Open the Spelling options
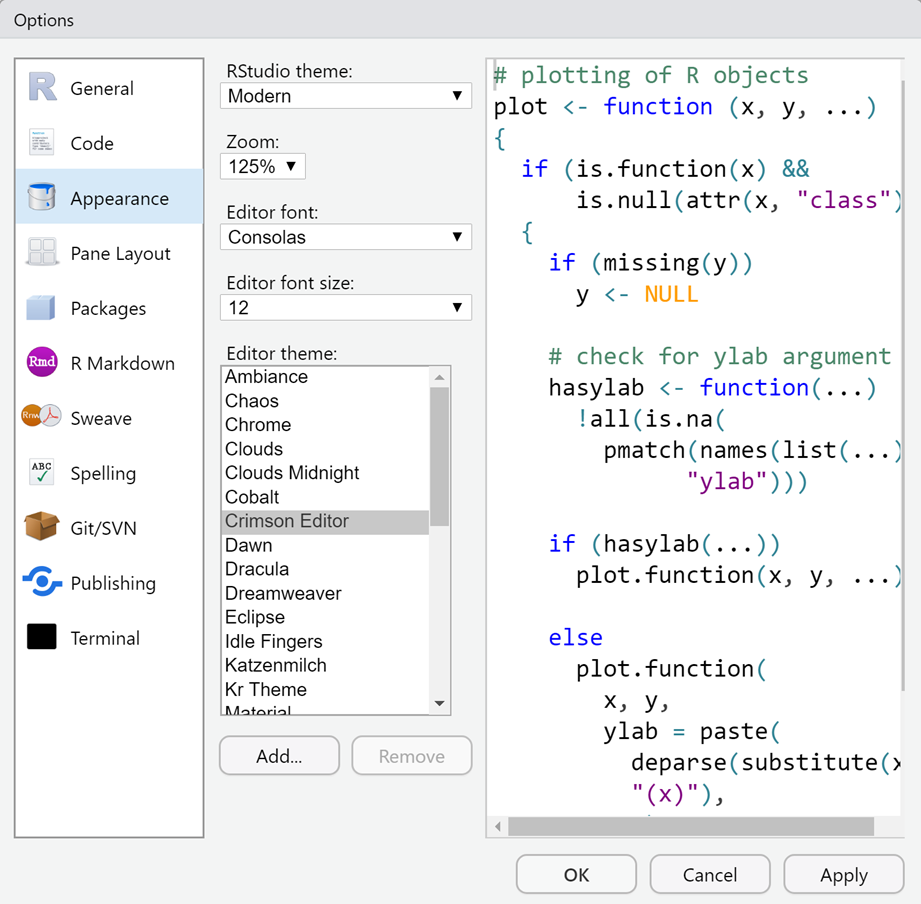The image size is (921, 904). pyautogui.click(x=109, y=473)
